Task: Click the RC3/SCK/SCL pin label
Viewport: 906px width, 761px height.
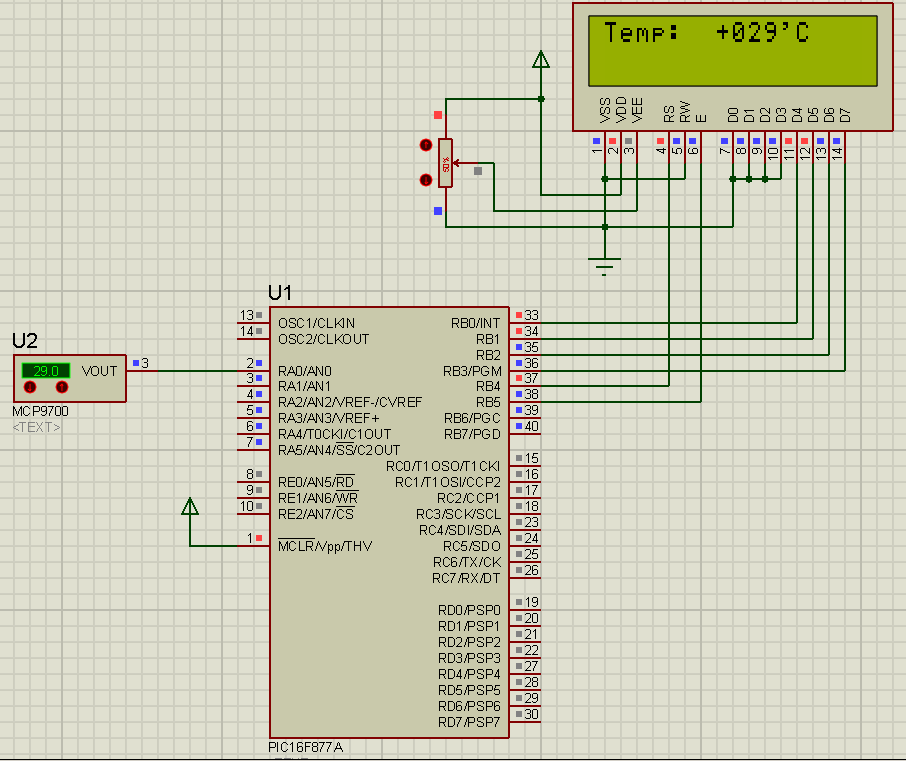Action: pos(459,514)
